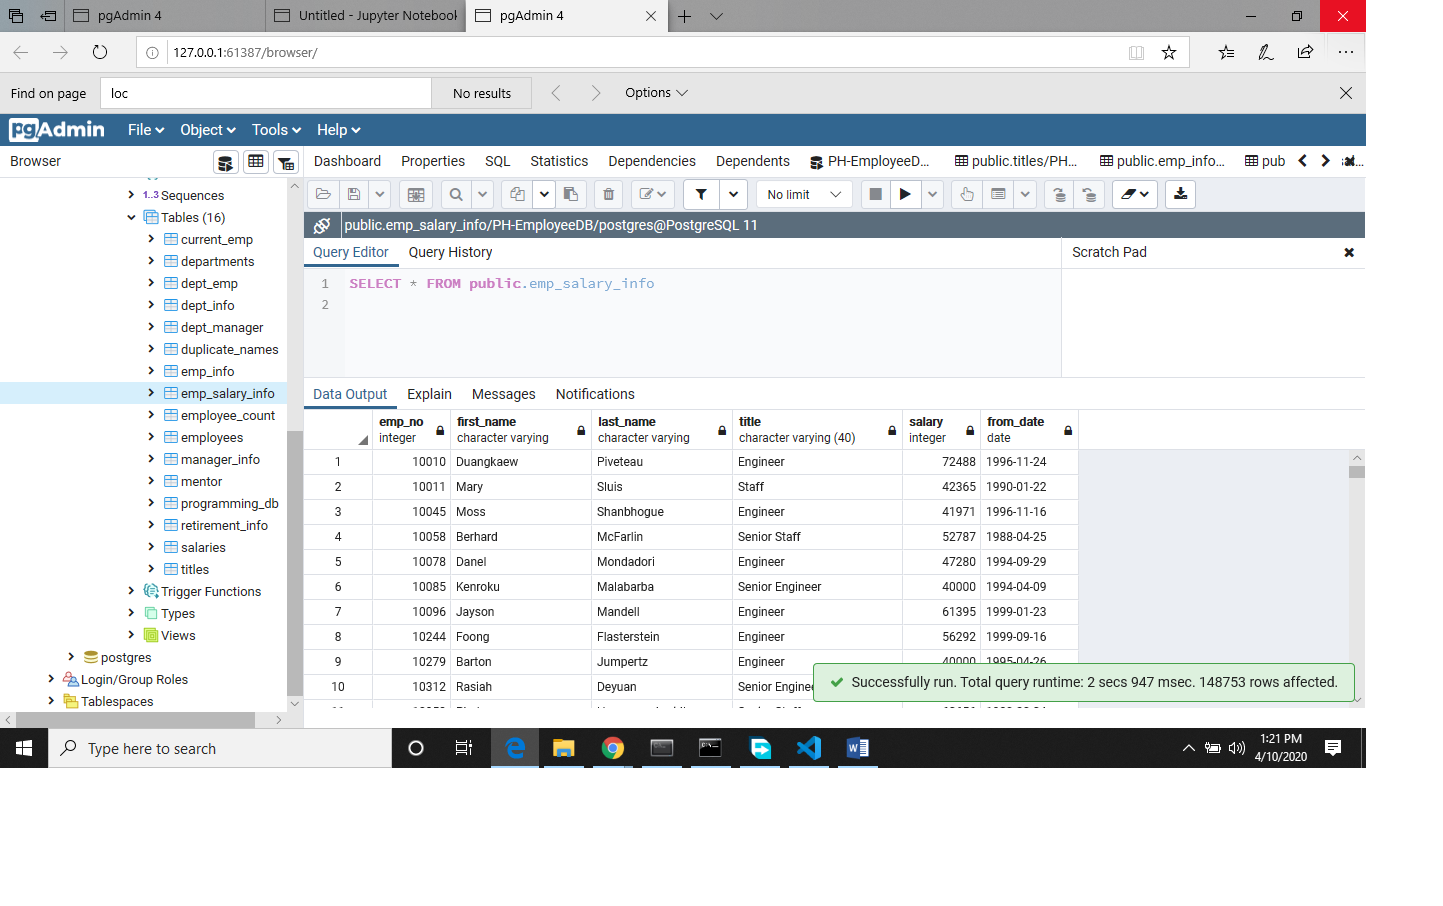The height and width of the screenshot is (906, 1443).
Task: Open the No limit rows dropdown
Action: pyautogui.click(x=804, y=194)
